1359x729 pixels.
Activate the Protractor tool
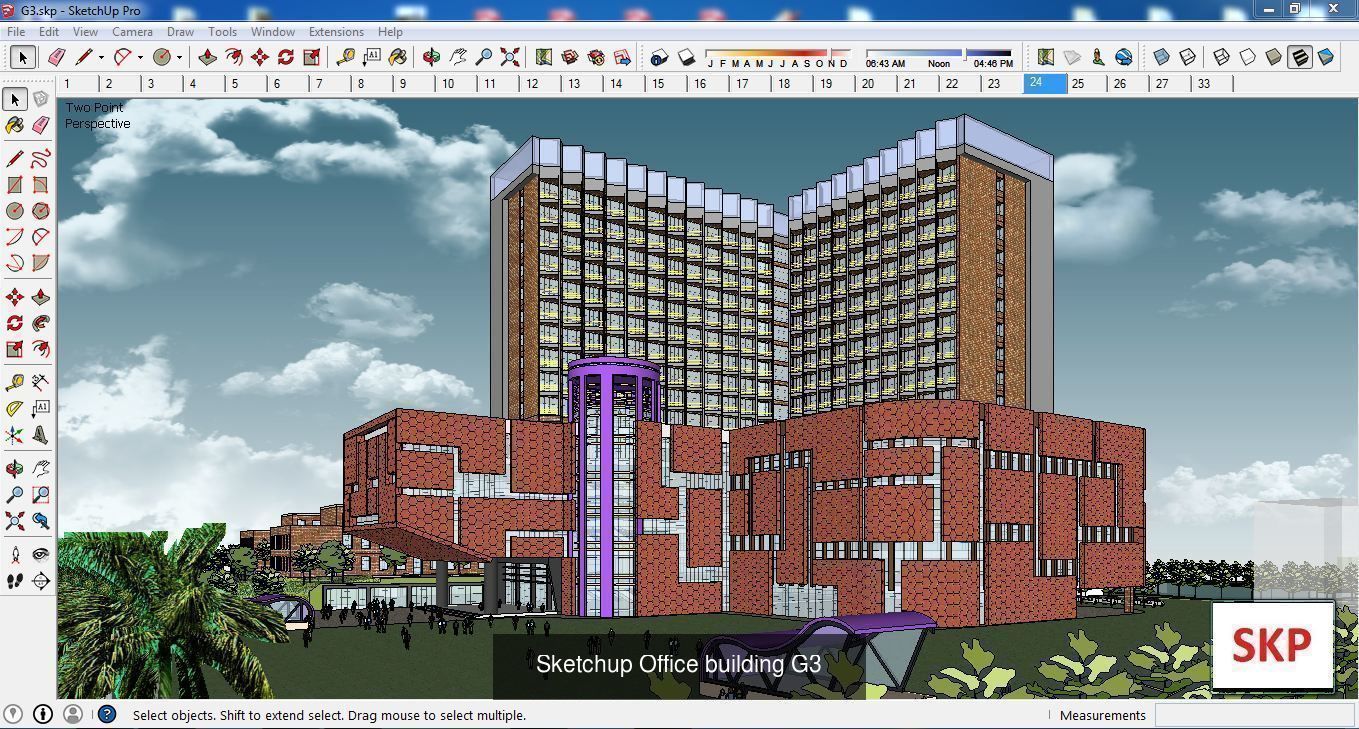click(x=15, y=408)
